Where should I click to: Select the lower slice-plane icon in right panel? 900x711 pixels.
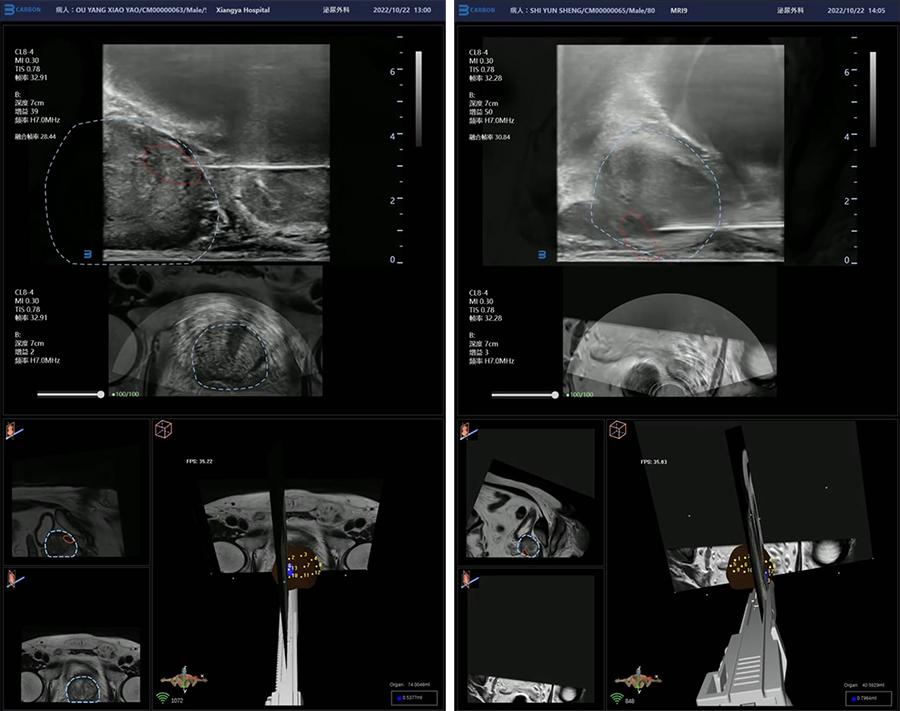tap(468, 578)
